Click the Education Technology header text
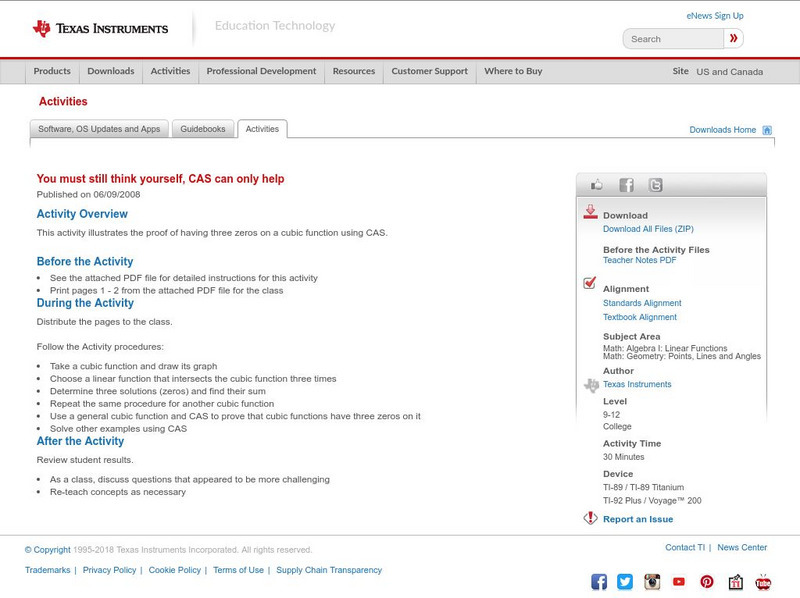 [x=275, y=26]
